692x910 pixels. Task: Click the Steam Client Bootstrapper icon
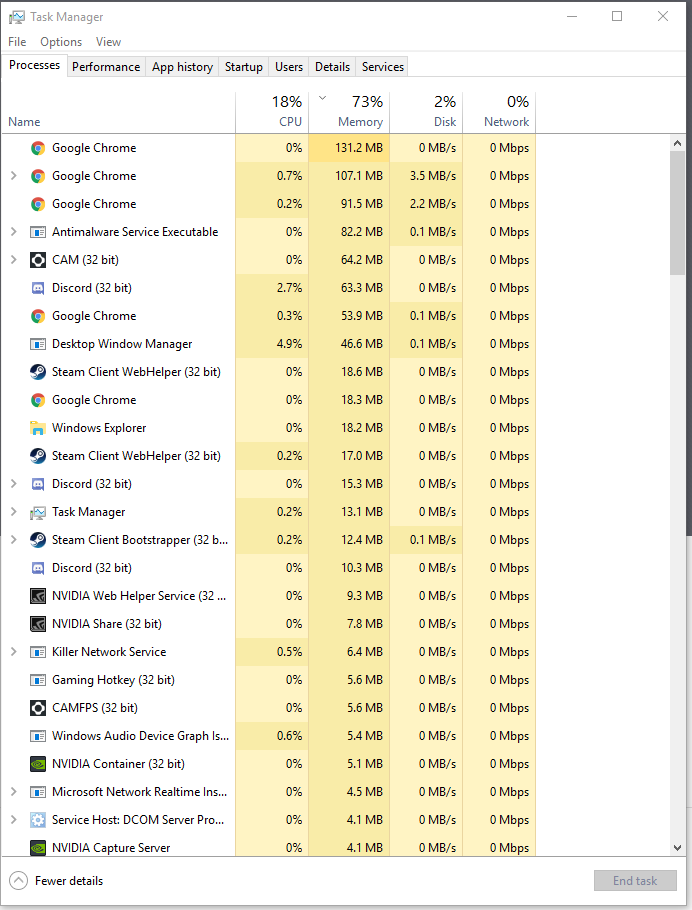pyautogui.click(x=38, y=540)
